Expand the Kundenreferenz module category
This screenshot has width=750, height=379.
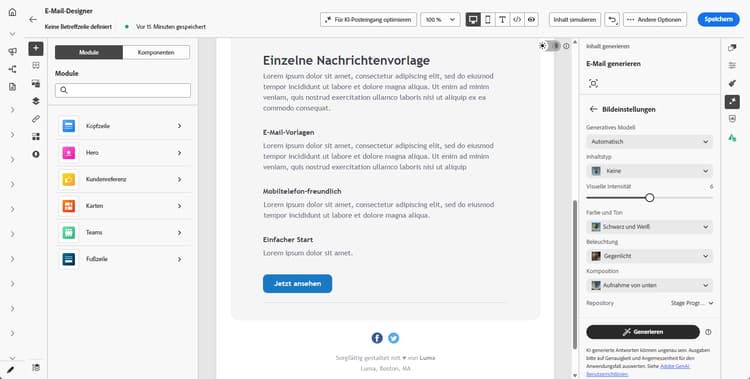[x=124, y=179]
